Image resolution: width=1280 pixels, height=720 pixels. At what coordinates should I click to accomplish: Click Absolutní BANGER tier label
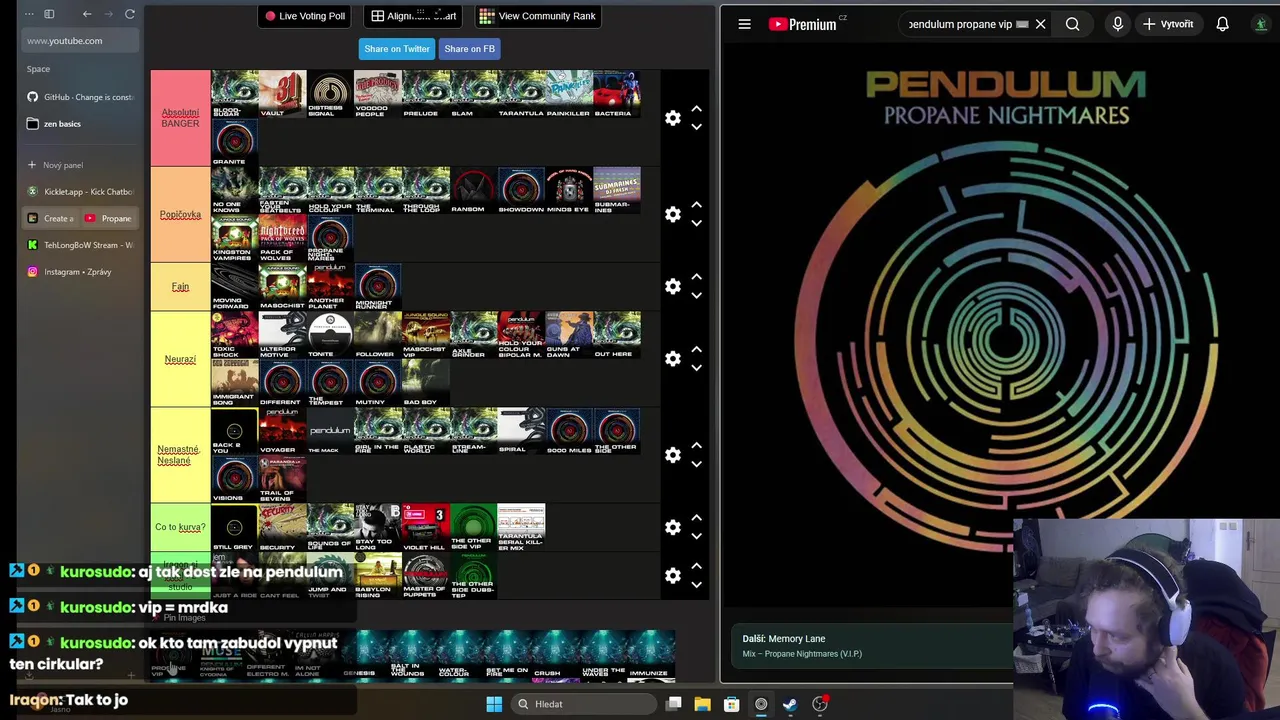(180, 118)
